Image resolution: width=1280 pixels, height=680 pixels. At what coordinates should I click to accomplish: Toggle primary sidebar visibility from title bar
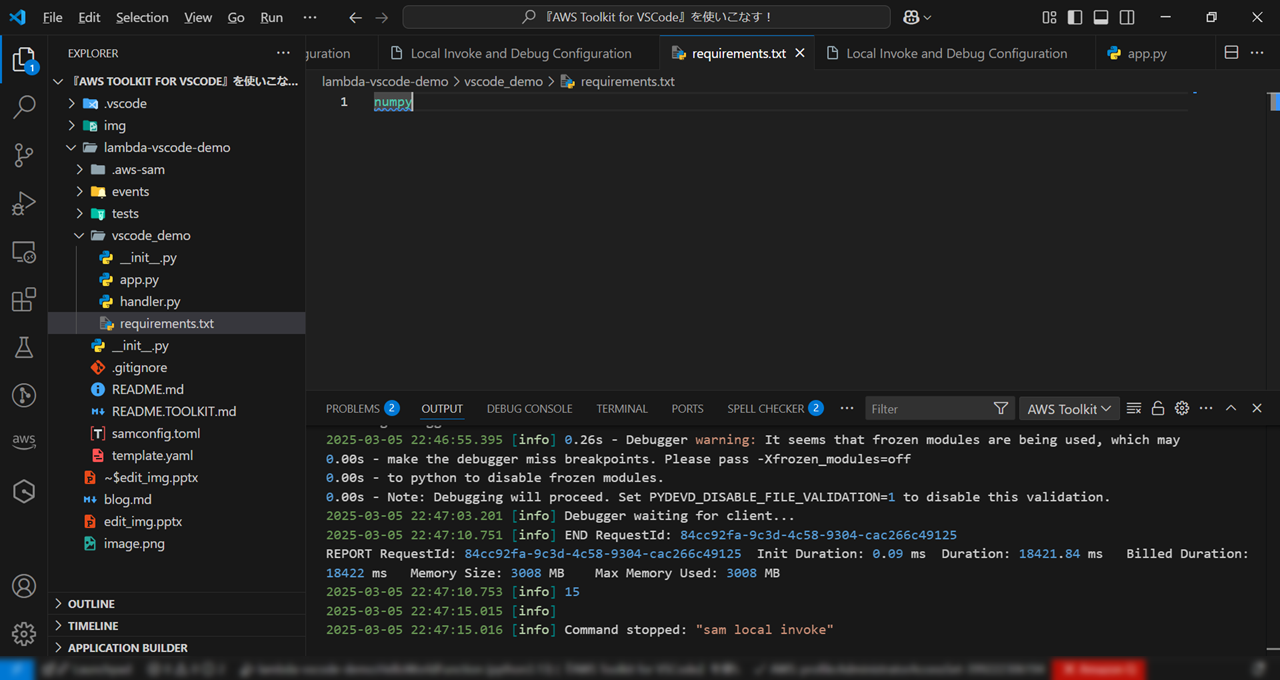pos(1074,17)
